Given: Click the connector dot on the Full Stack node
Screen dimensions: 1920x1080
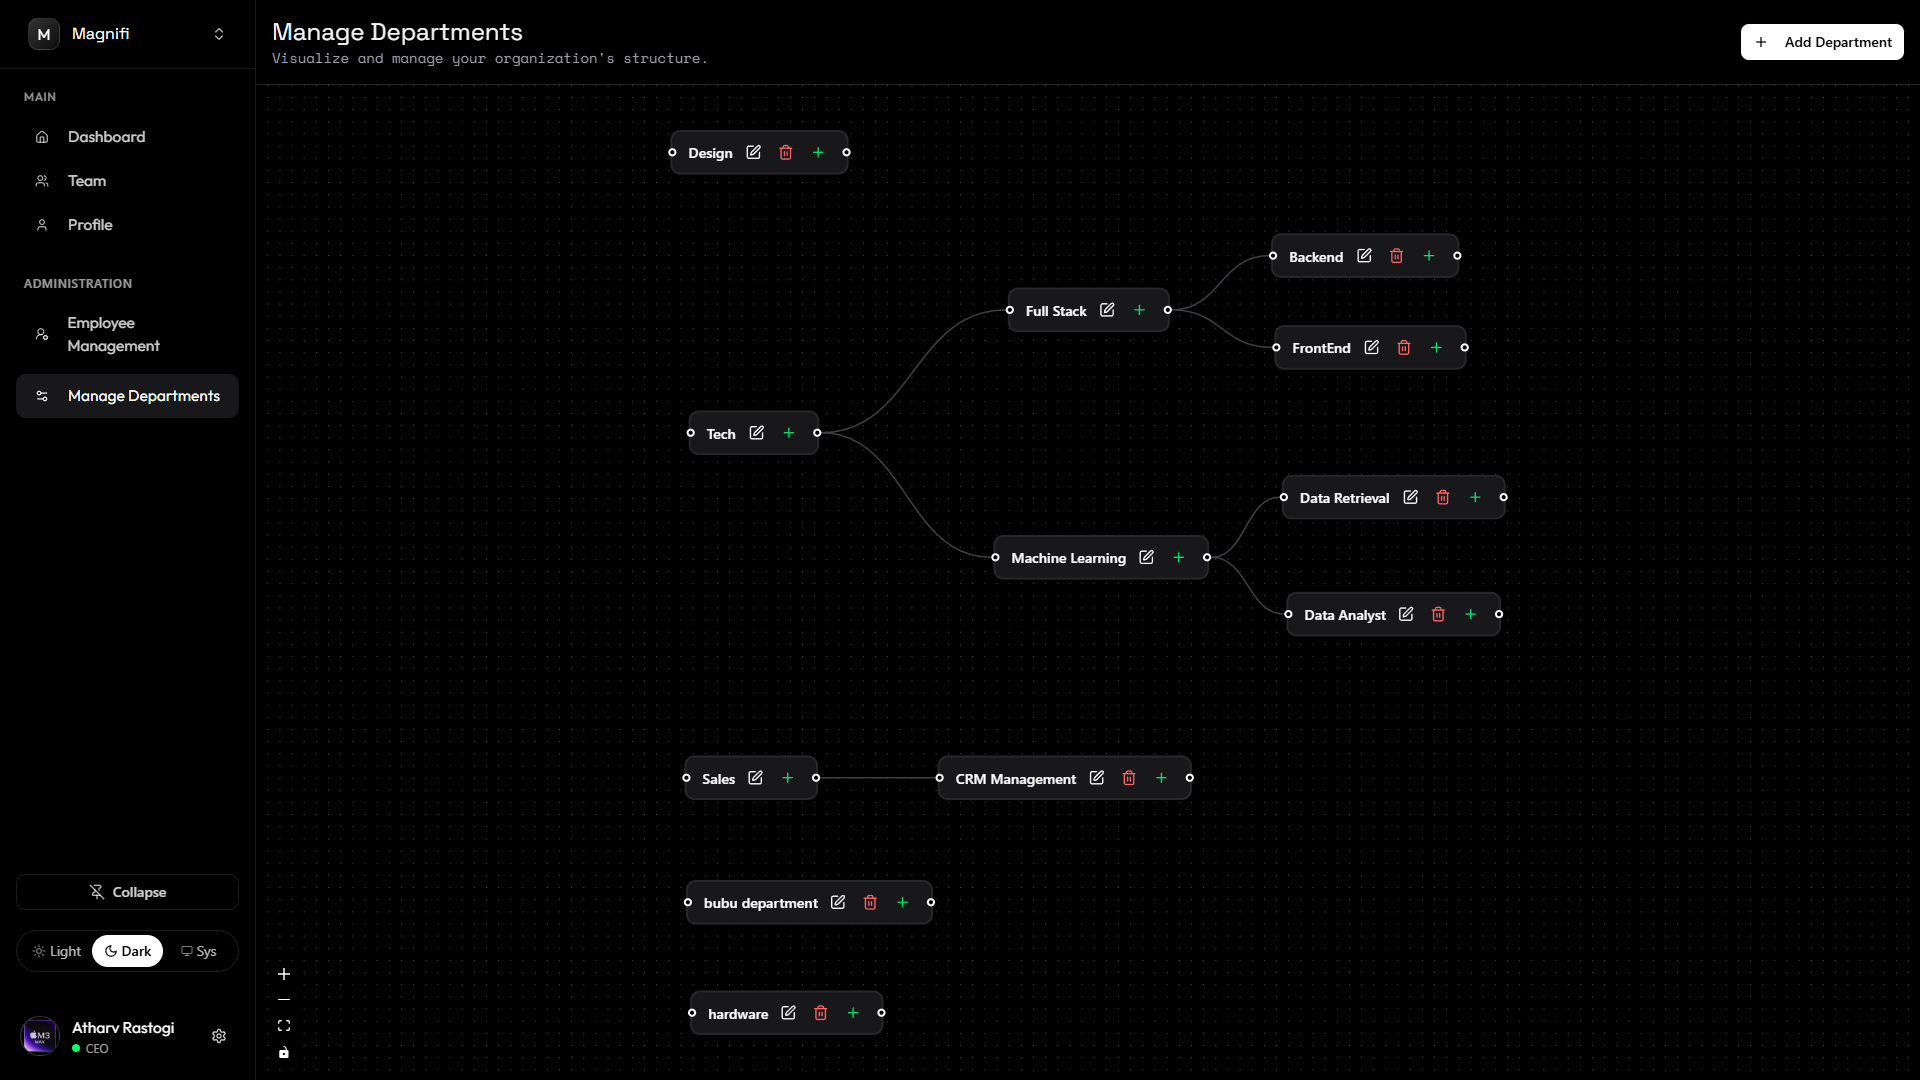Looking at the screenshot, I should click(x=1168, y=310).
